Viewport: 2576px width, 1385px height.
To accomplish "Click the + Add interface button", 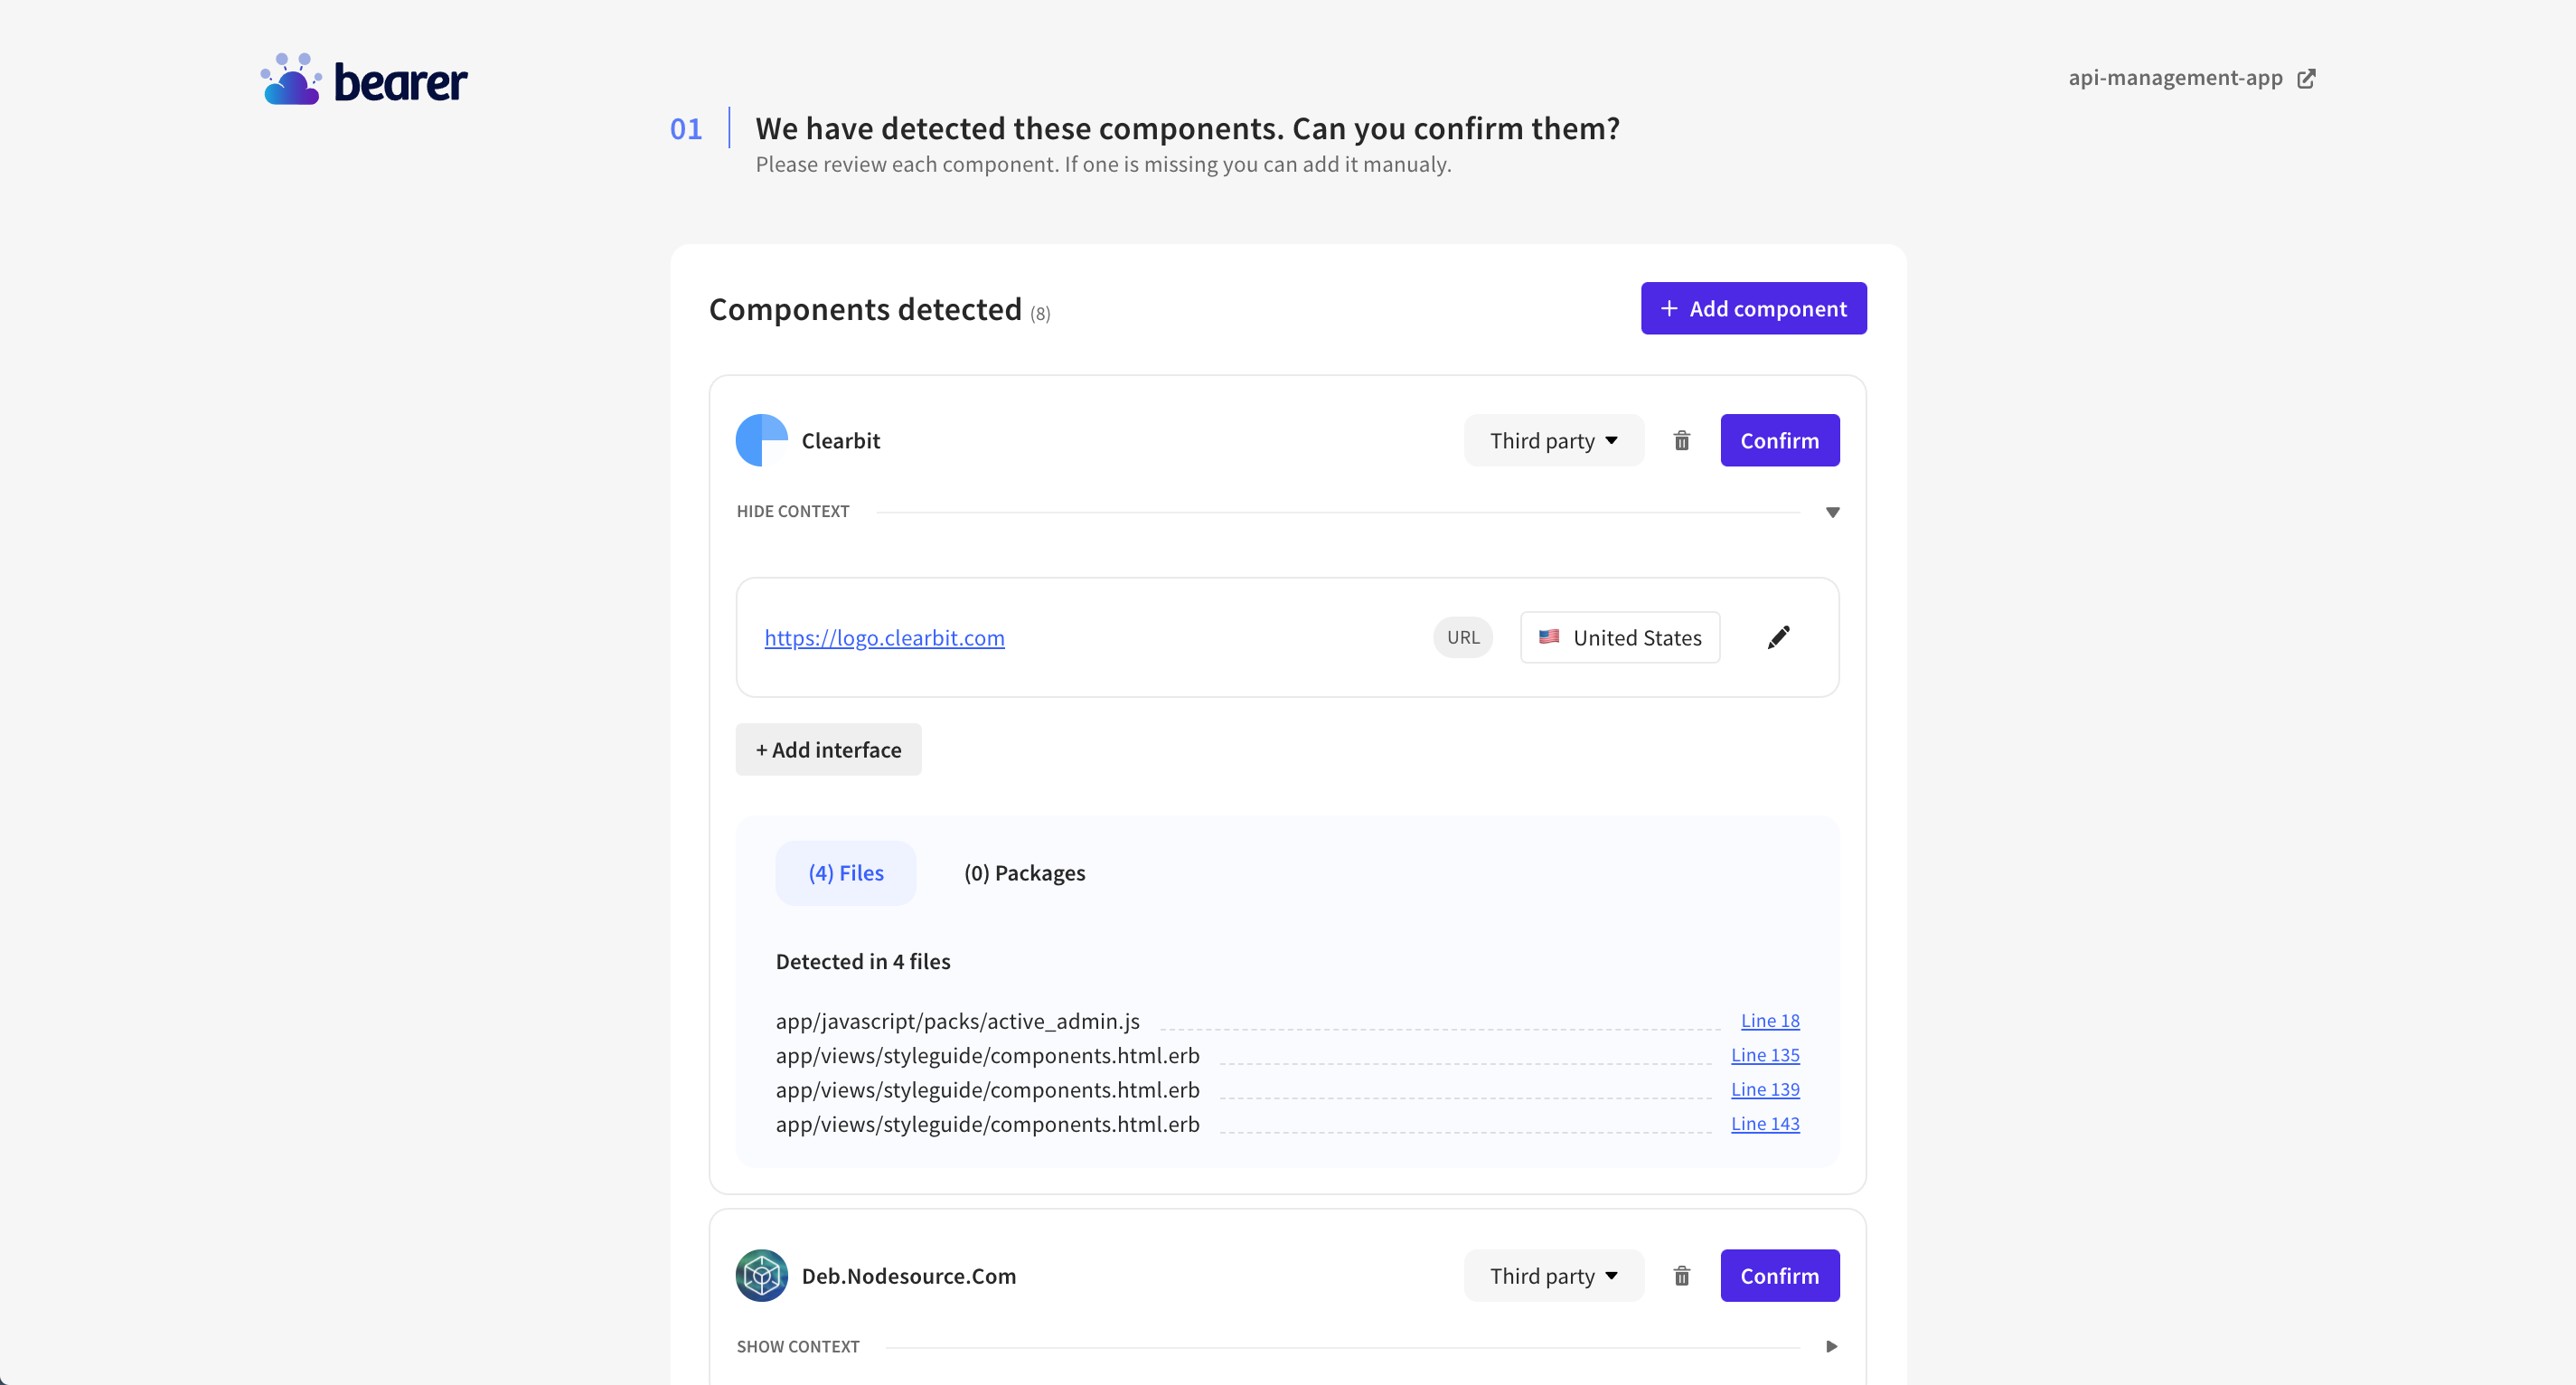I will (x=828, y=749).
